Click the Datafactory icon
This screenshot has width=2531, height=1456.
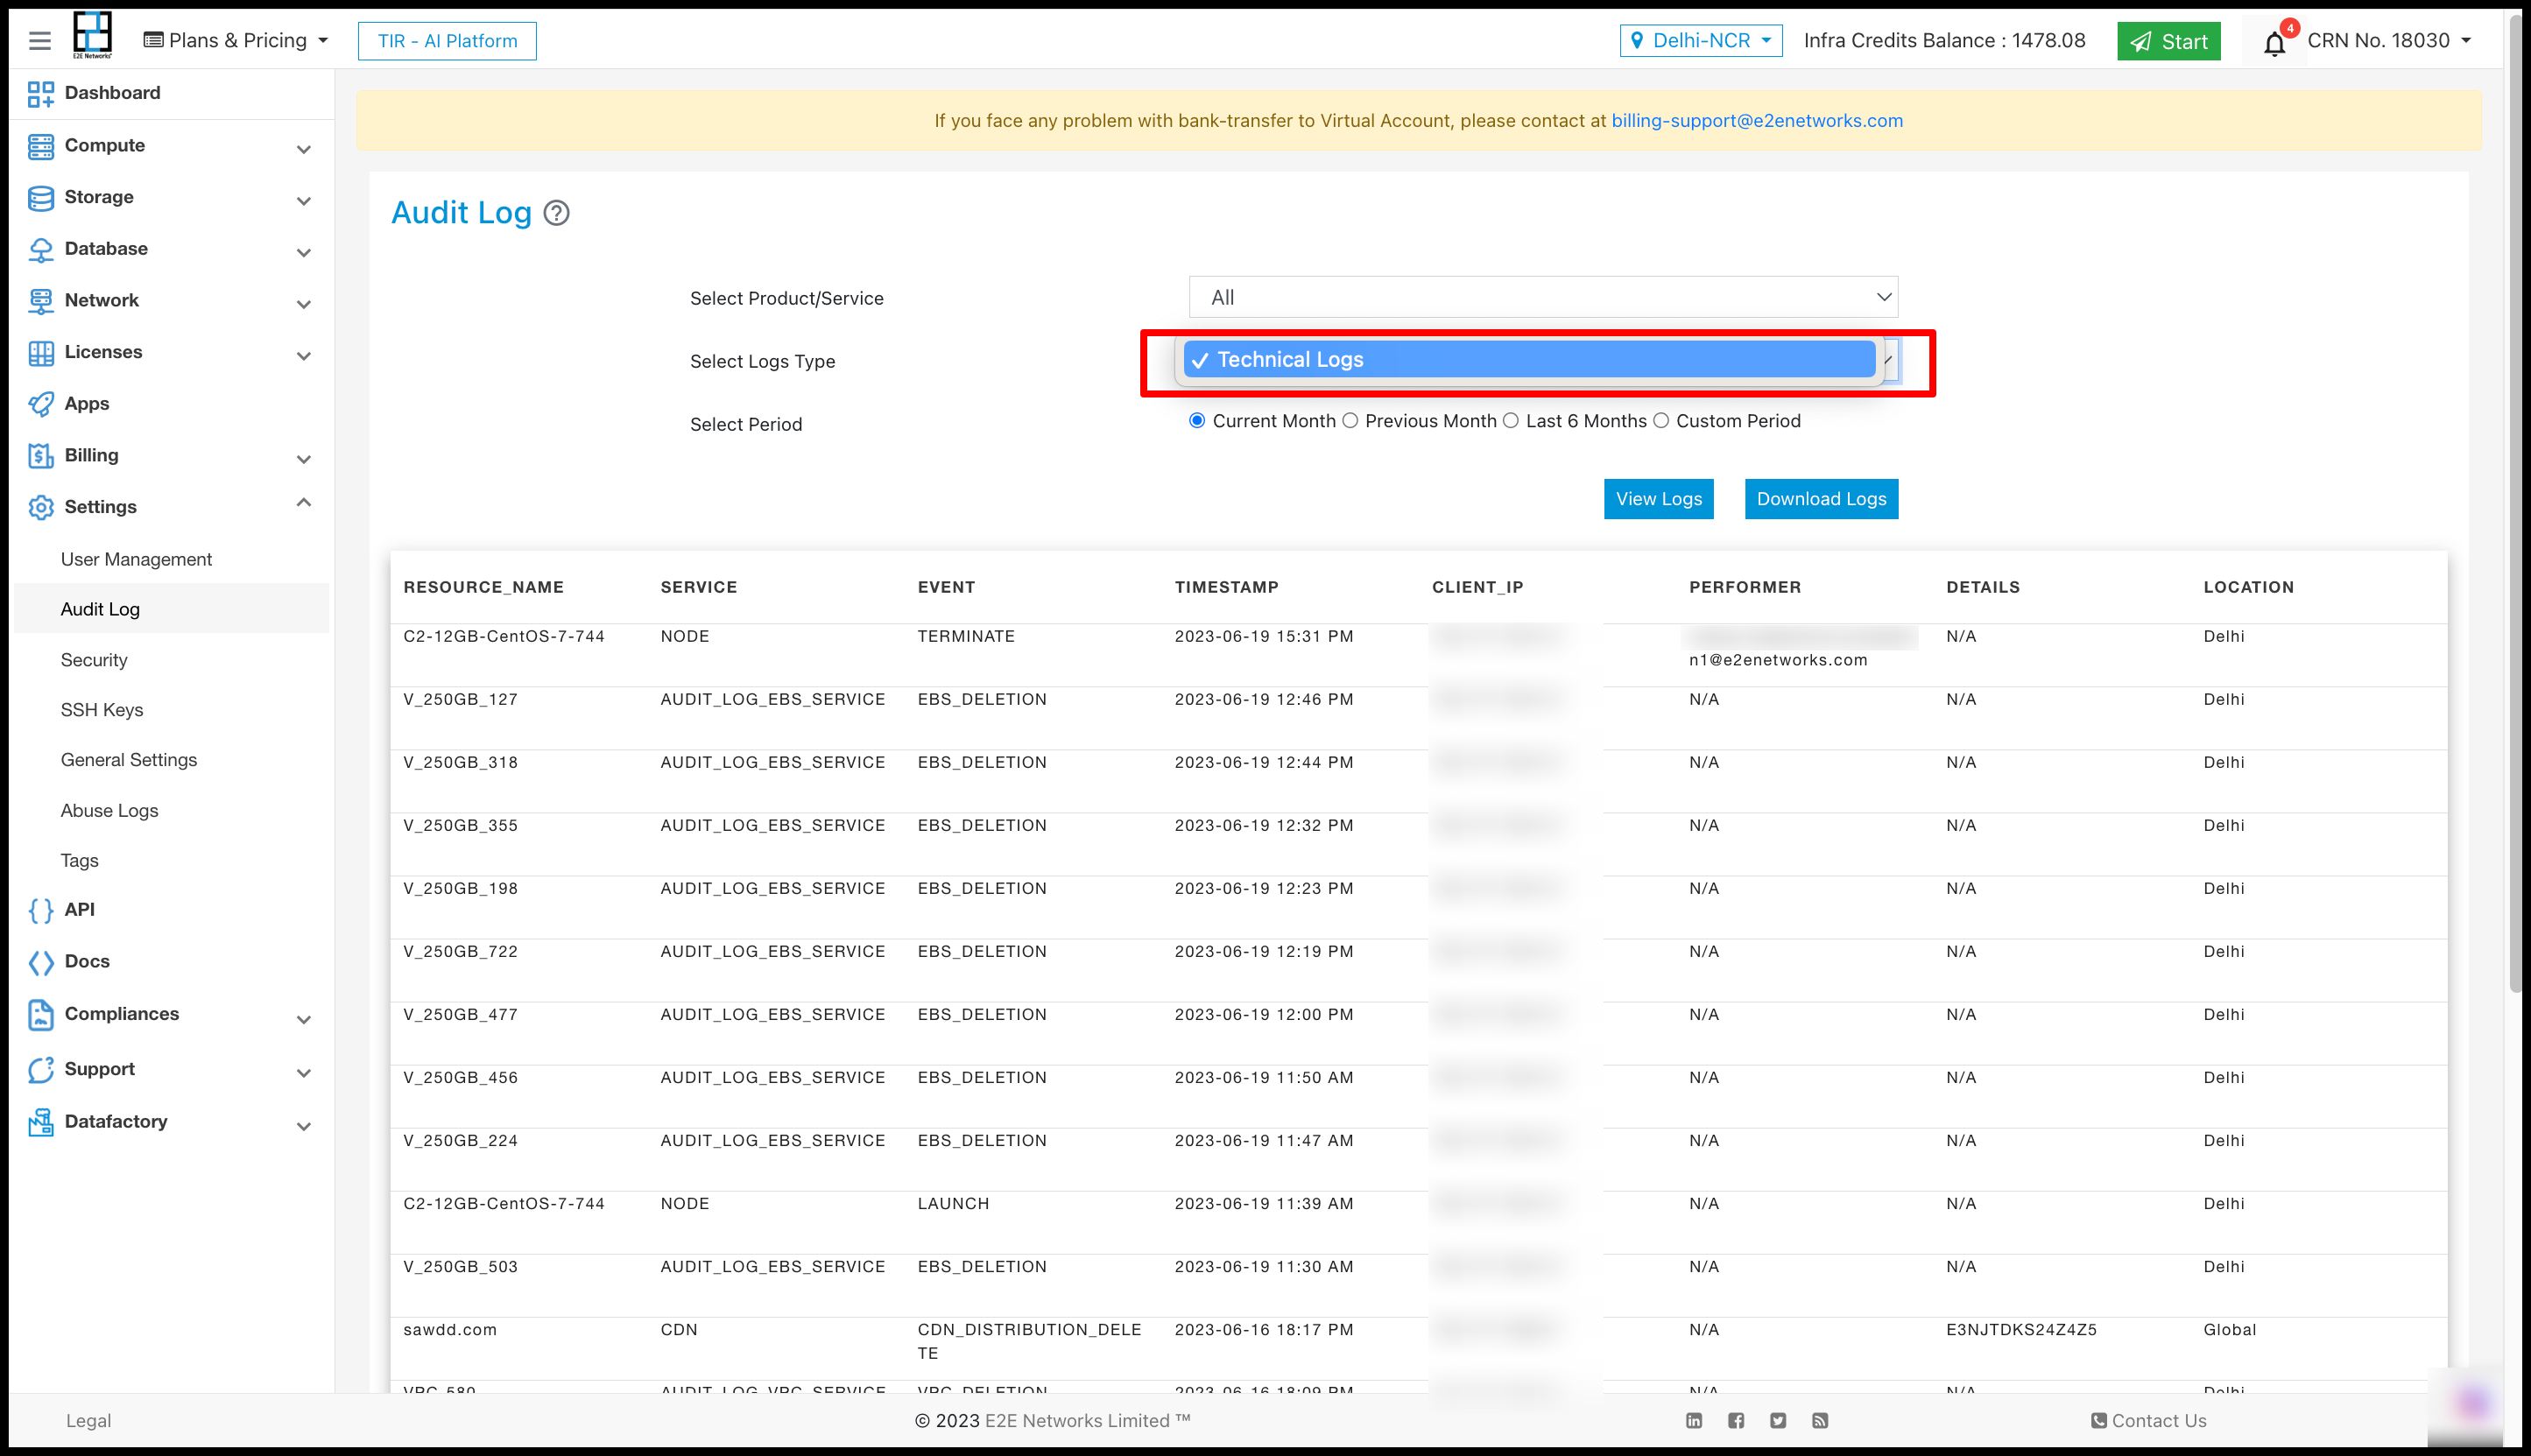(x=41, y=1123)
